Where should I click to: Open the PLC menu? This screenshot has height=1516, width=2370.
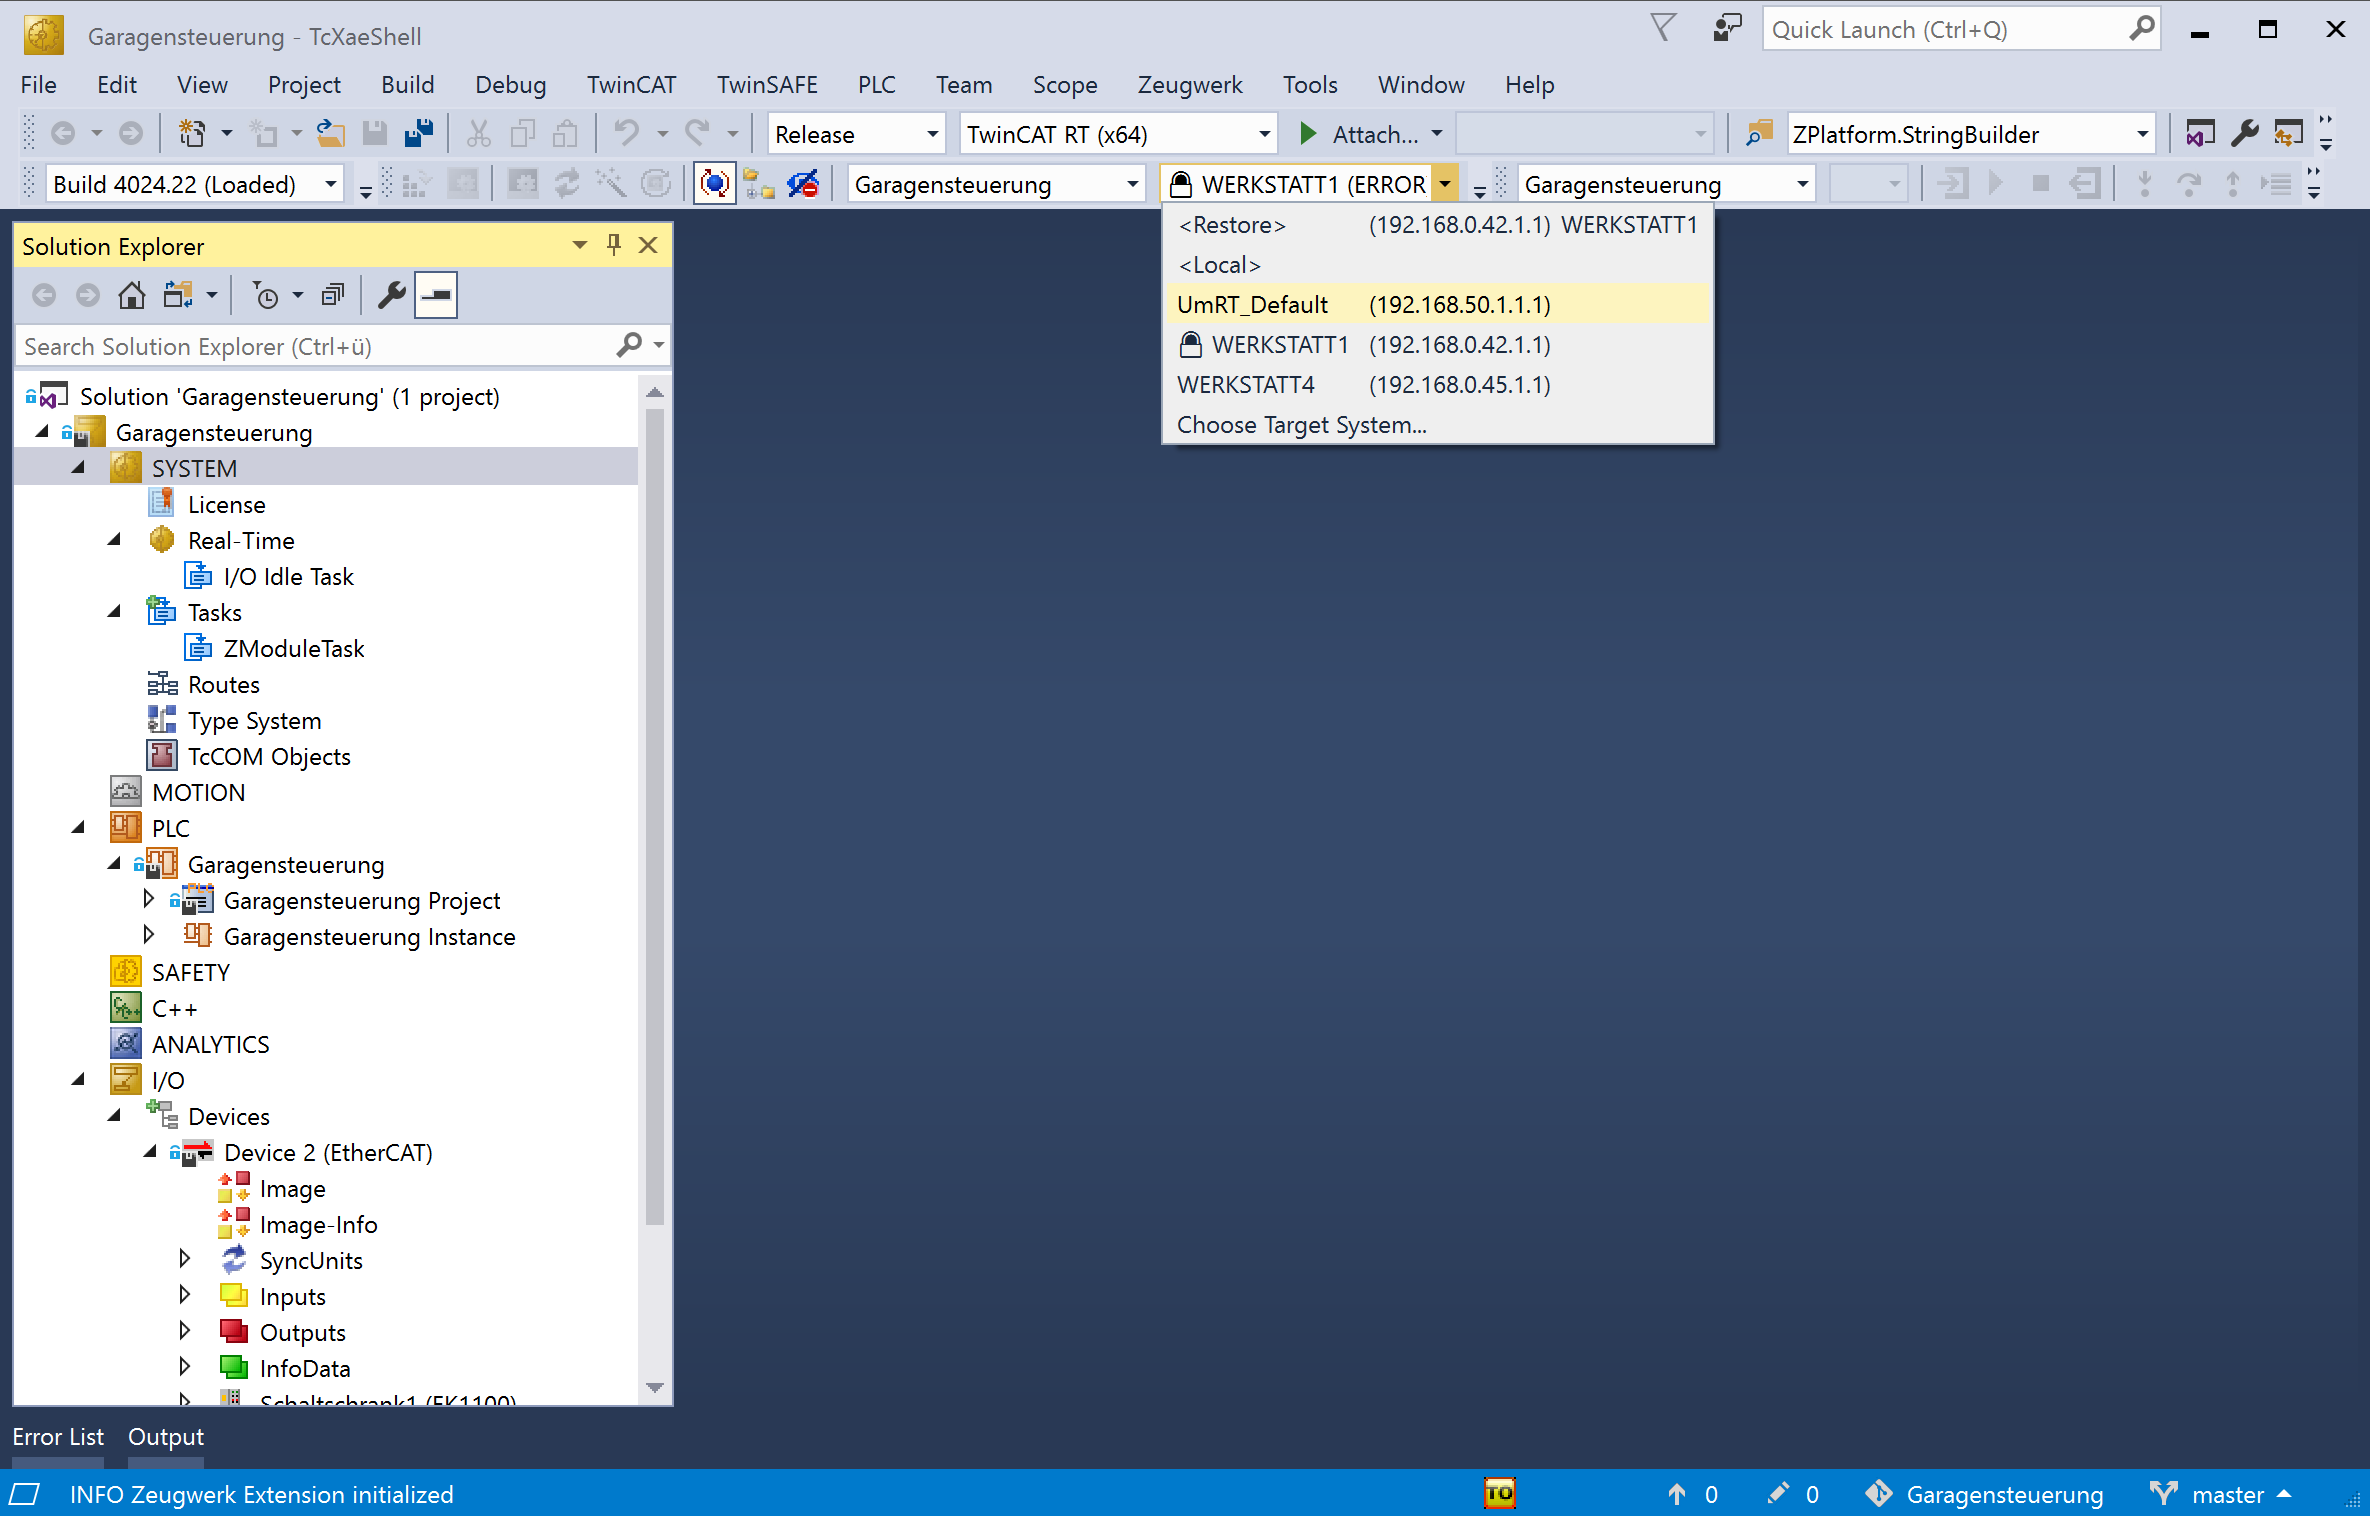point(876,85)
